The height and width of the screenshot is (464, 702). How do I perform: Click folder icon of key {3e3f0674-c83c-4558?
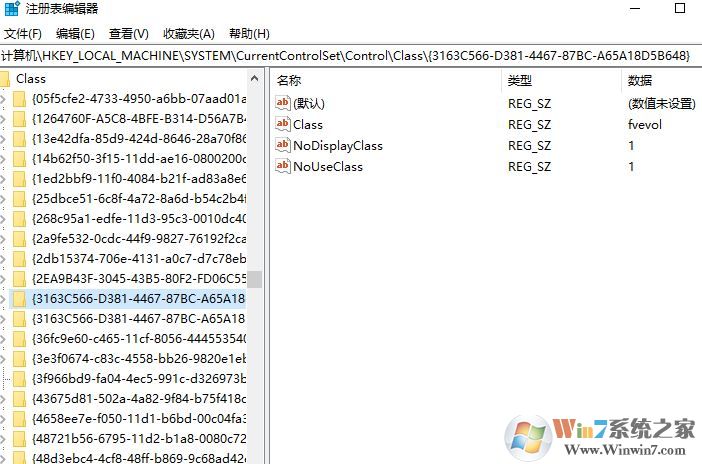click(19, 359)
